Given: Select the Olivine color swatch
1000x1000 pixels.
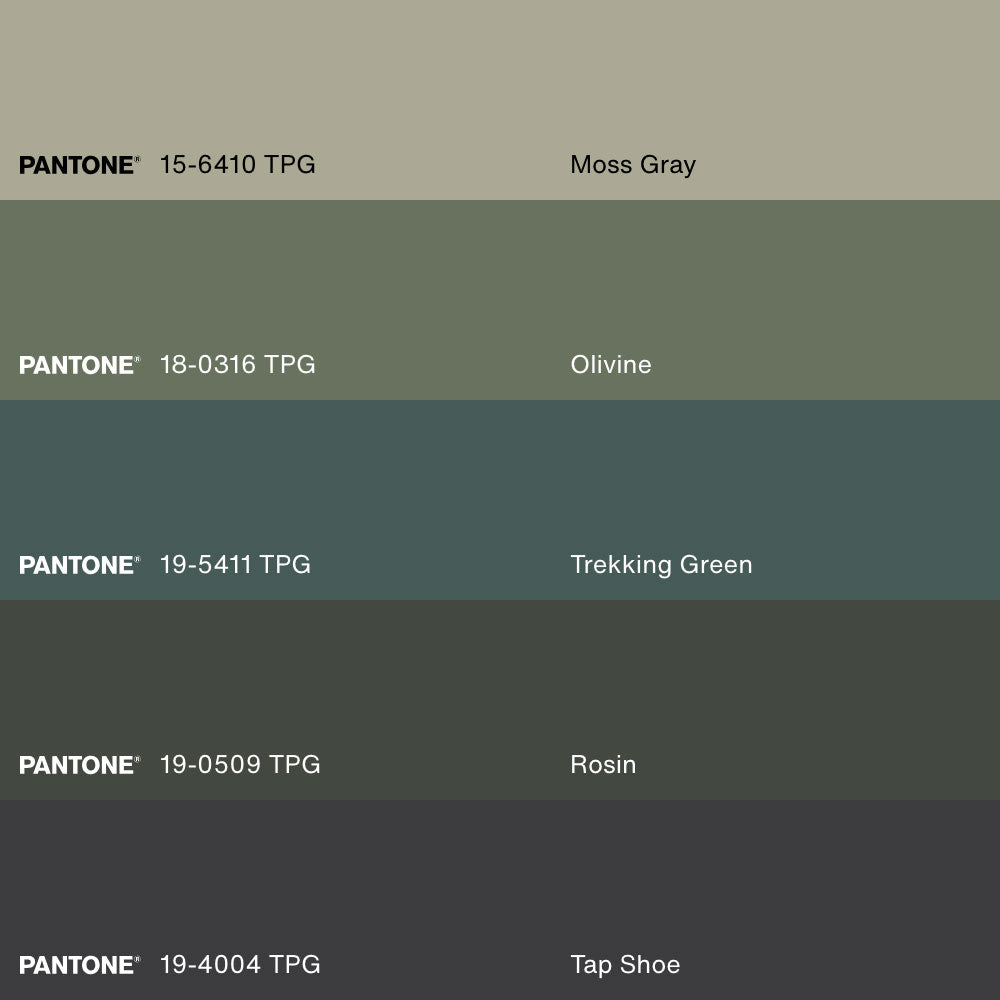Looking at the screenshot, I should pyautogui.click(x=500, y=280).
